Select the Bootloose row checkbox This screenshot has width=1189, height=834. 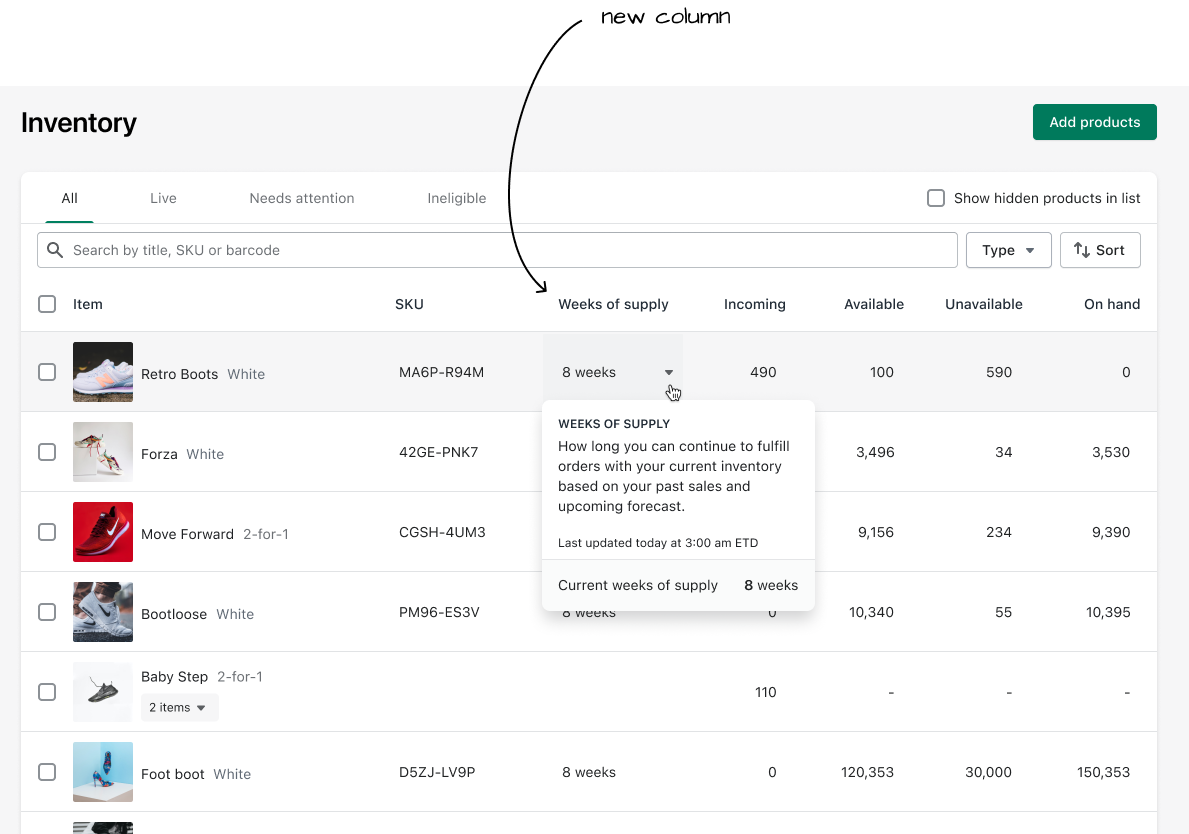click(47, 612)
